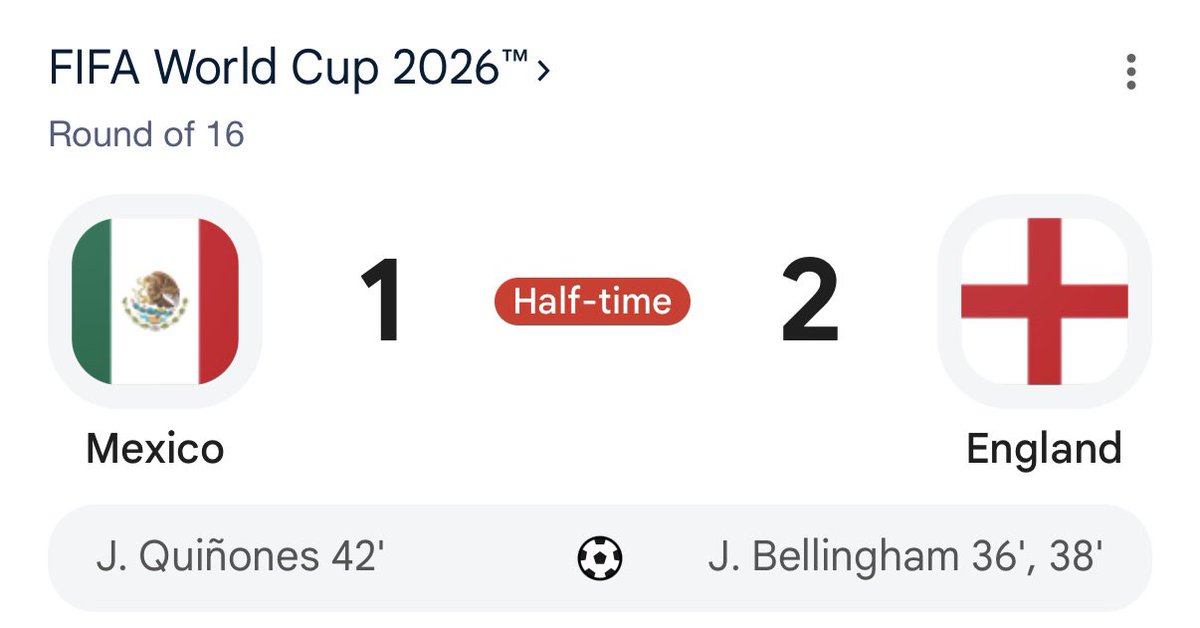Image resolution: width=1200 pixels, height=628 pixels.
Task: Click the green stripe of Mexico's flag
Action: pos(91,301)
